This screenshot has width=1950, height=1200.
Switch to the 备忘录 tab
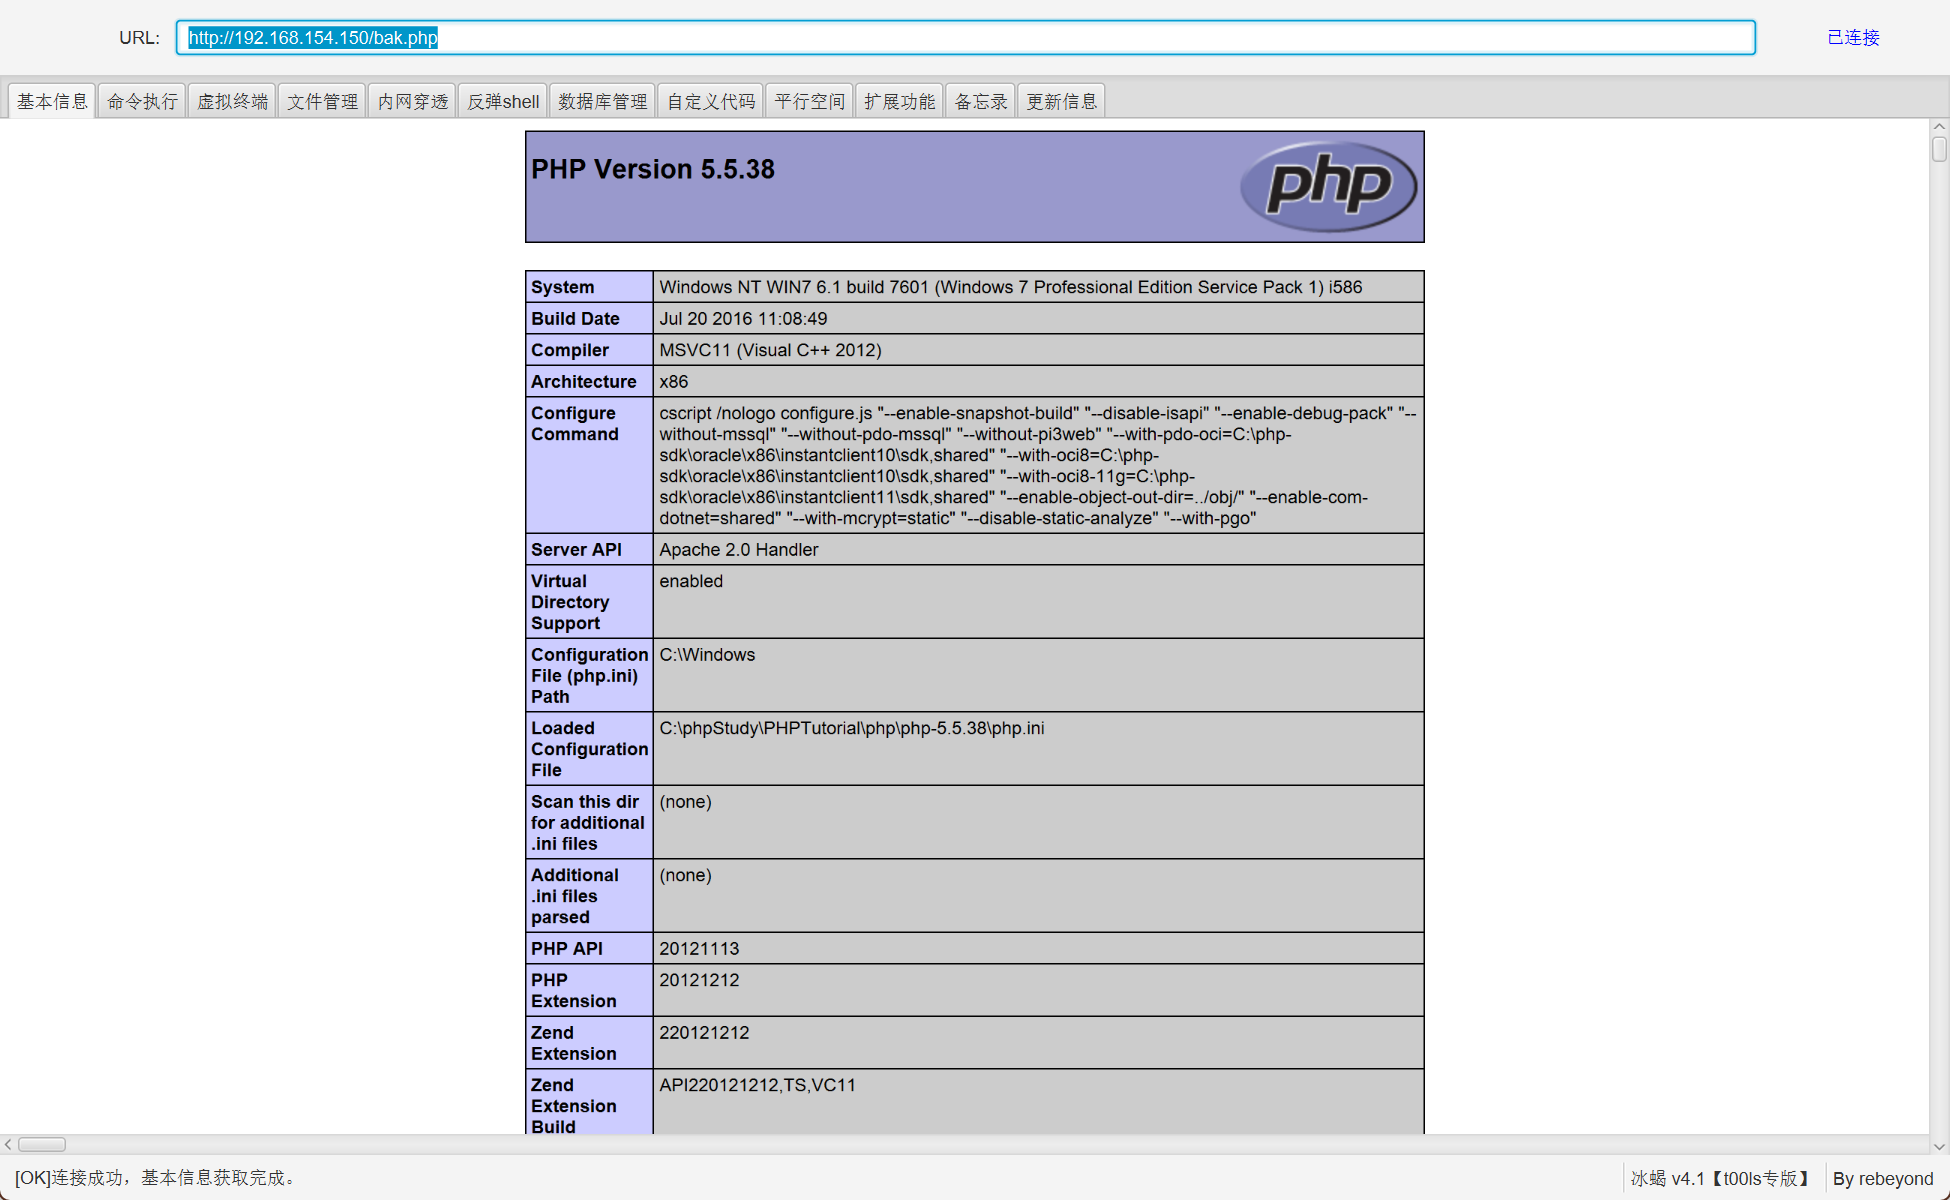(x=981, y=101)
